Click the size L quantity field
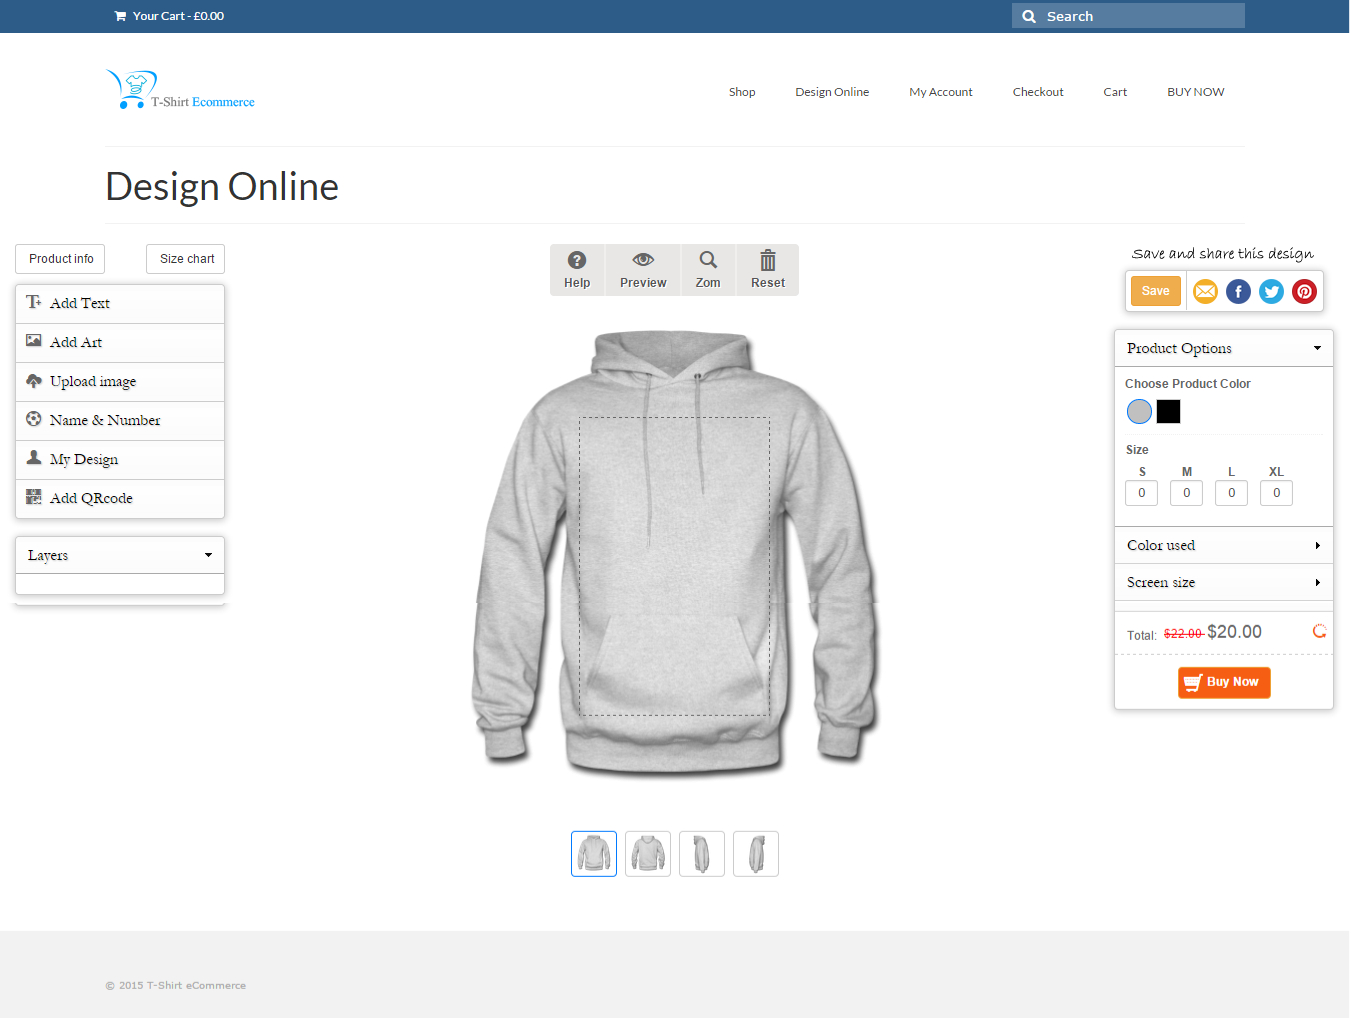The image size is (1364, 1018). (1232, 493)
